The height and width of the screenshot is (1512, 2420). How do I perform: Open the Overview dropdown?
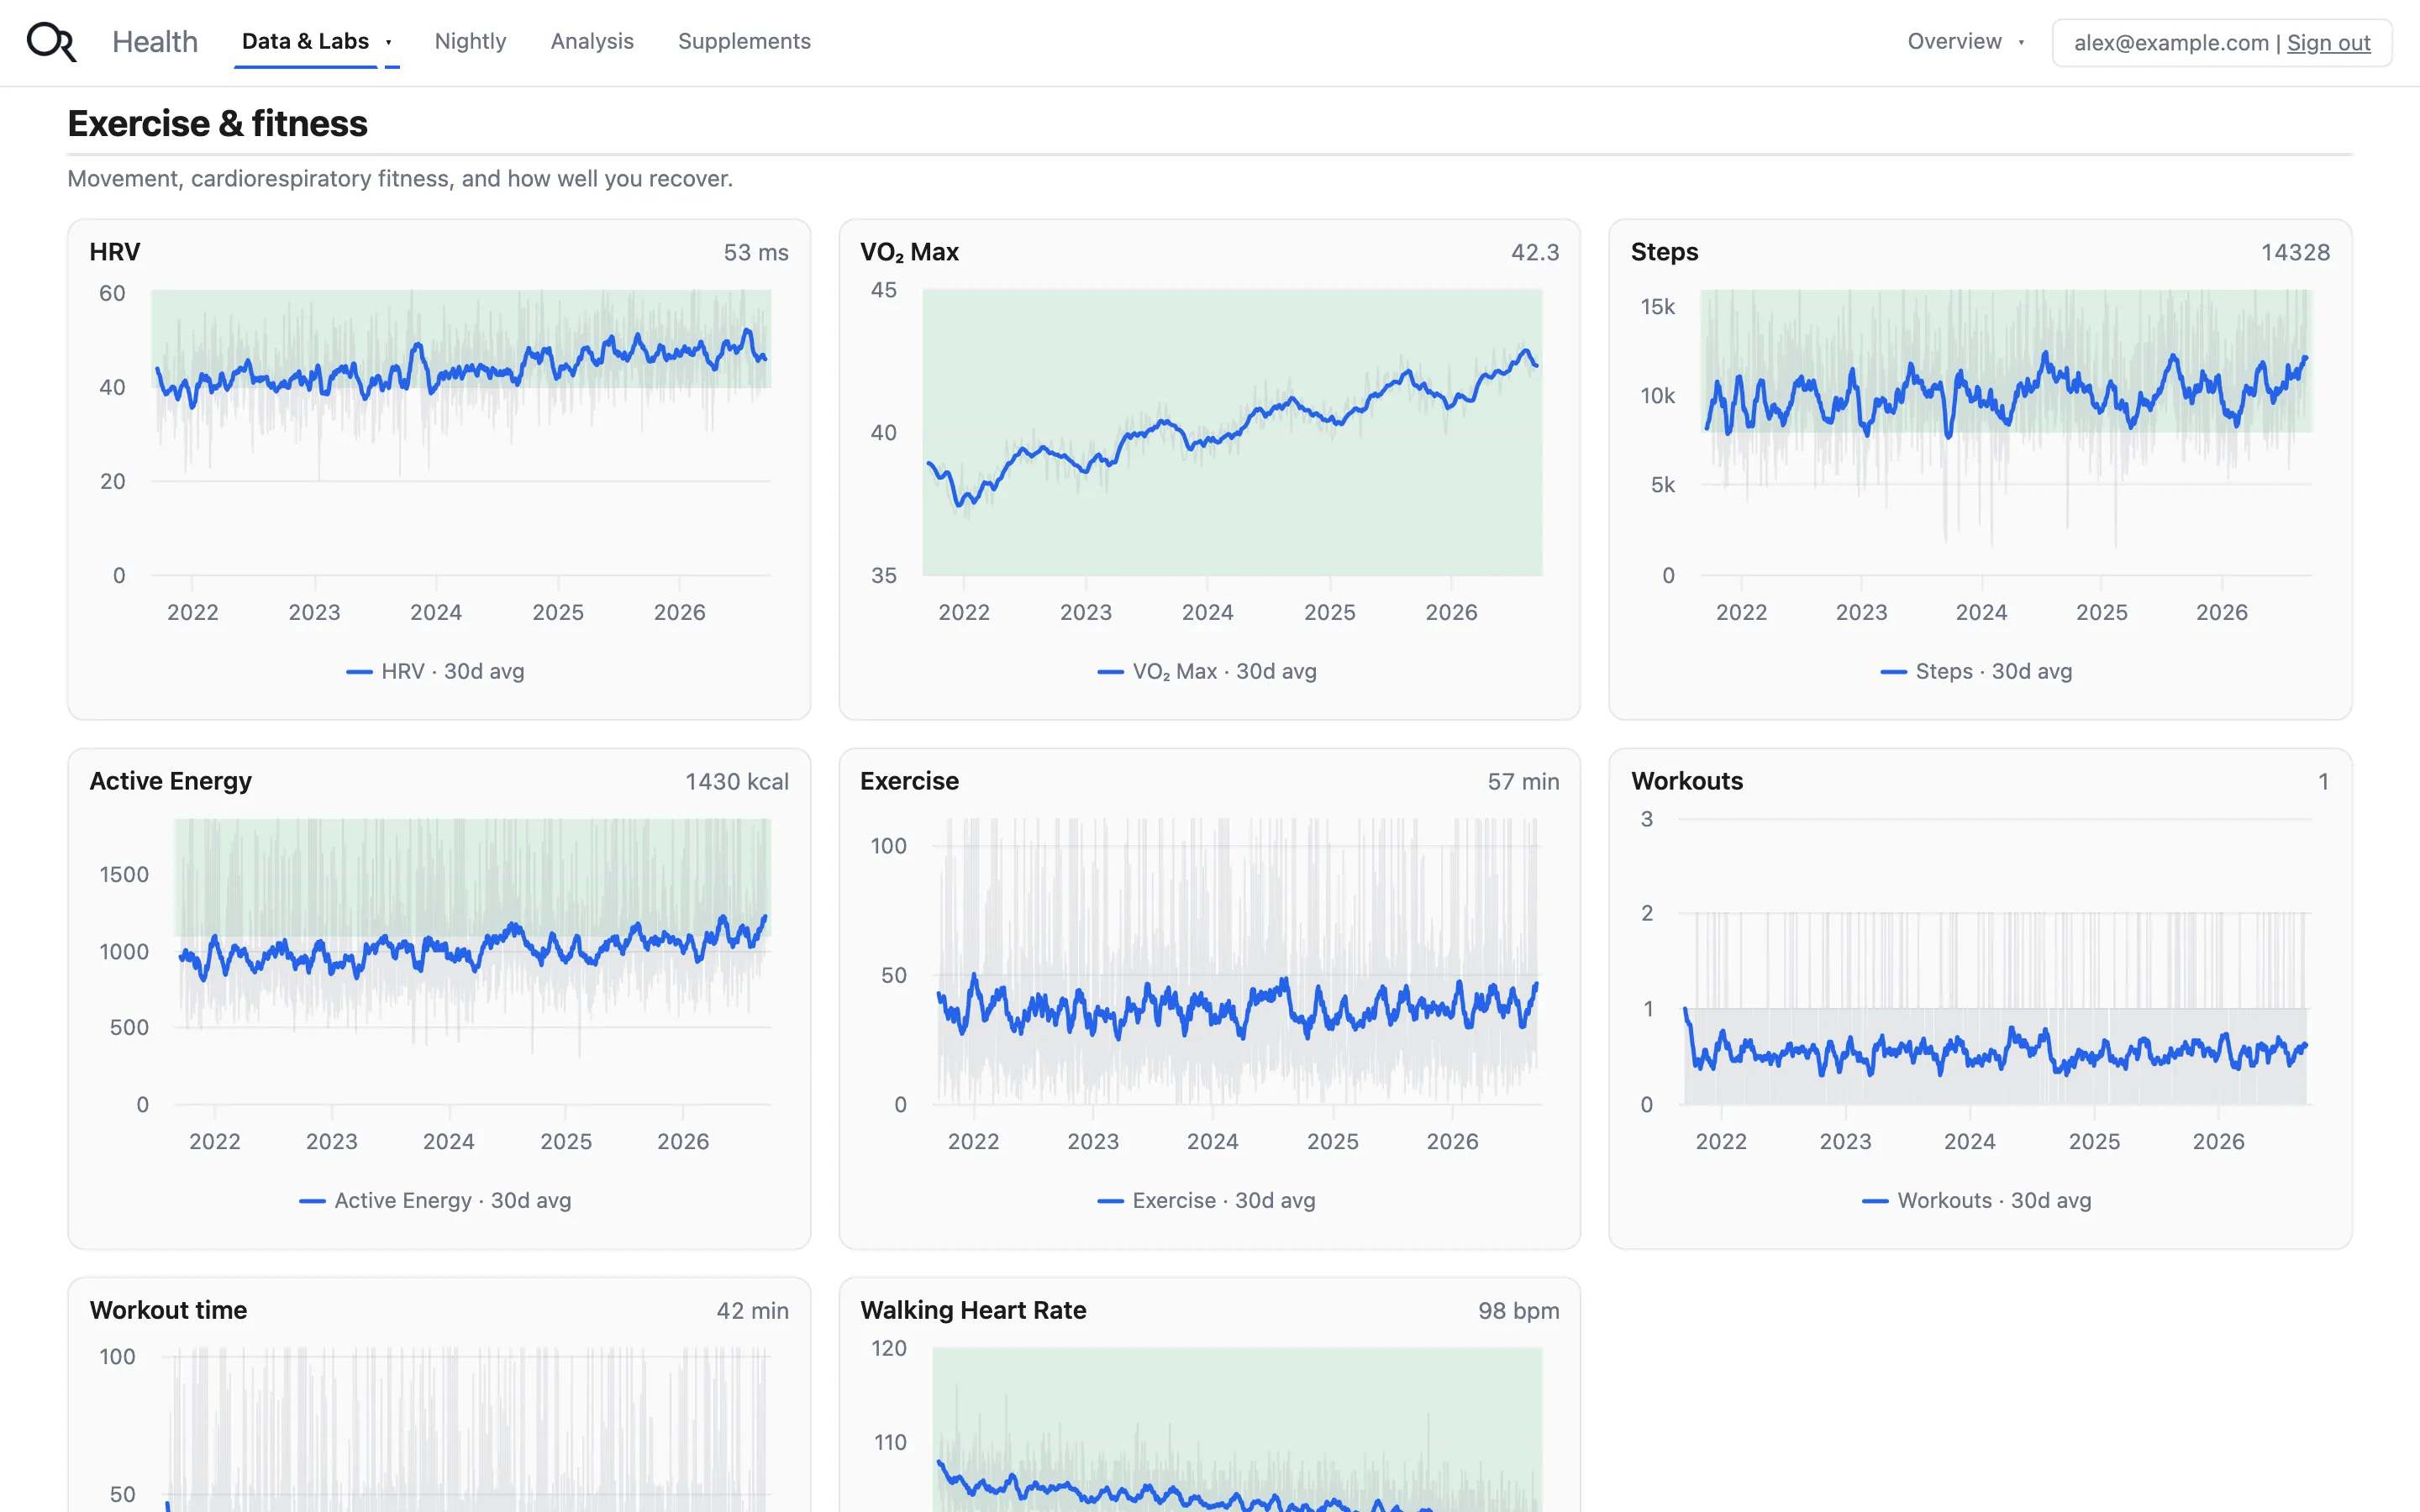click(x=1965, y=42)
